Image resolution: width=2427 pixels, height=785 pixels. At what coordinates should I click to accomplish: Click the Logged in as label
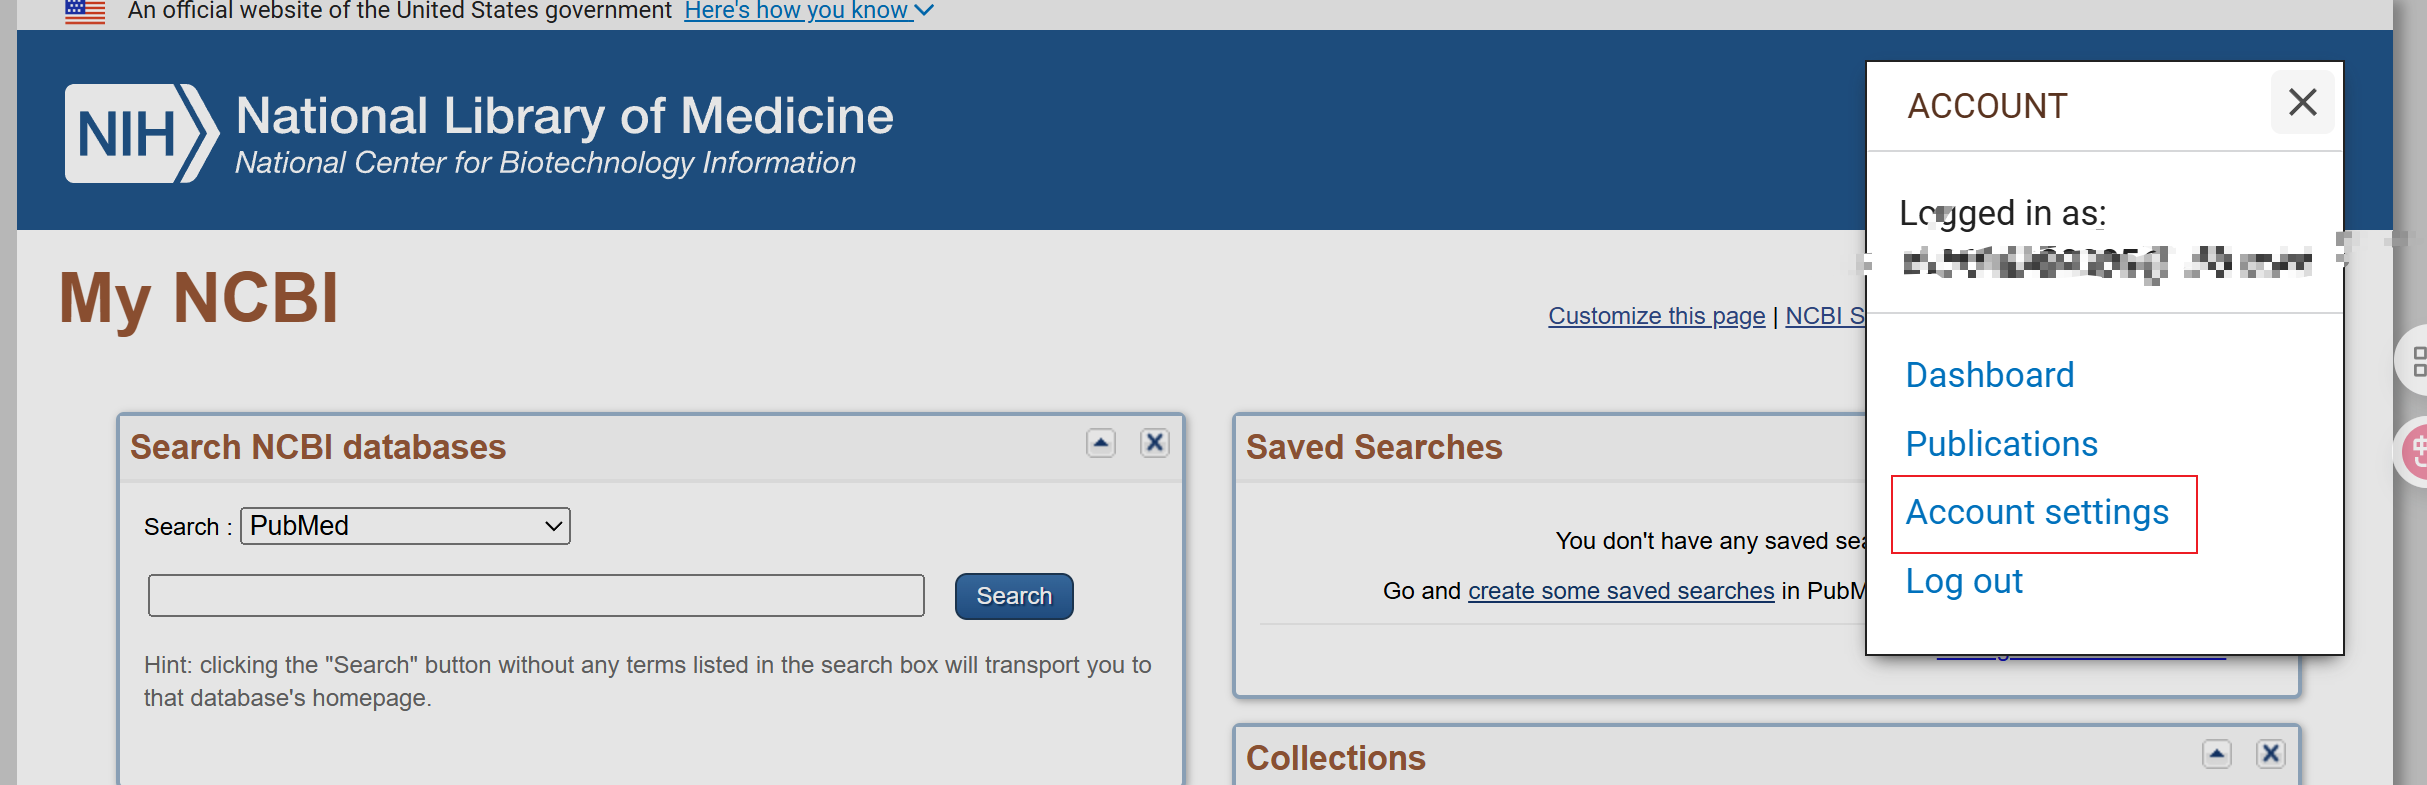point(2003,214)
